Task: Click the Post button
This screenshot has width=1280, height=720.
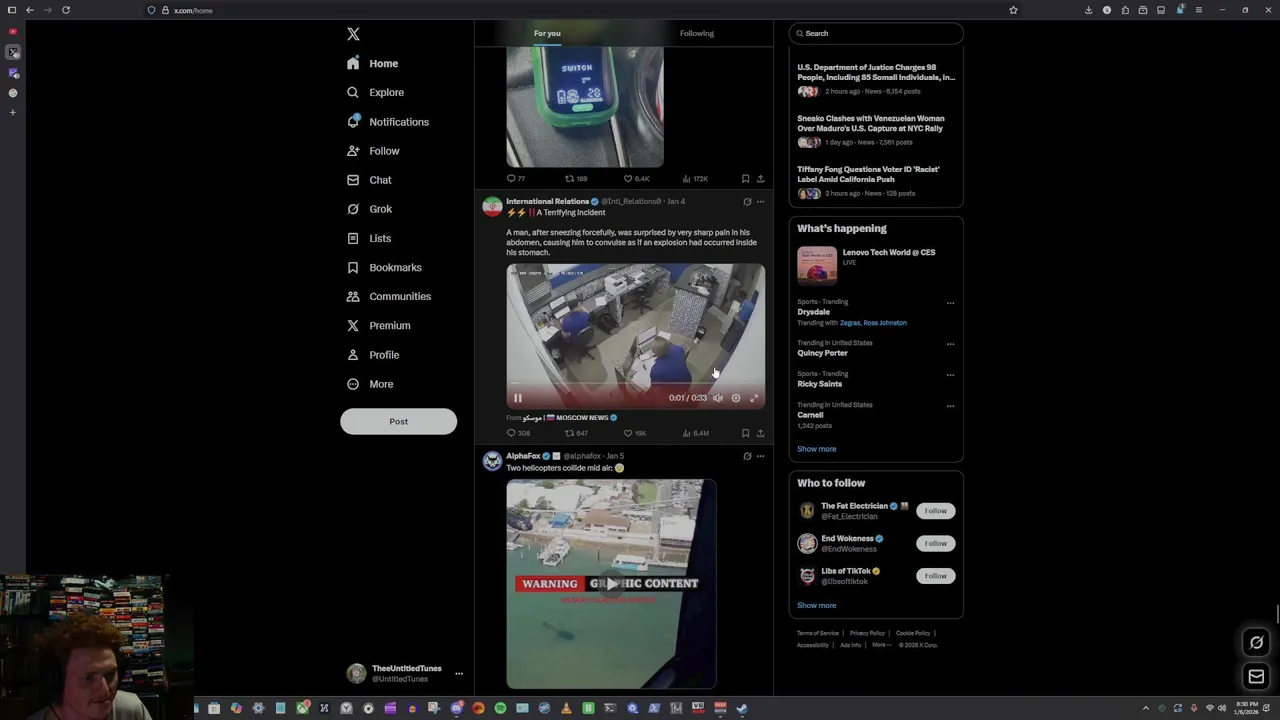Action: click(x=398, y=421)
